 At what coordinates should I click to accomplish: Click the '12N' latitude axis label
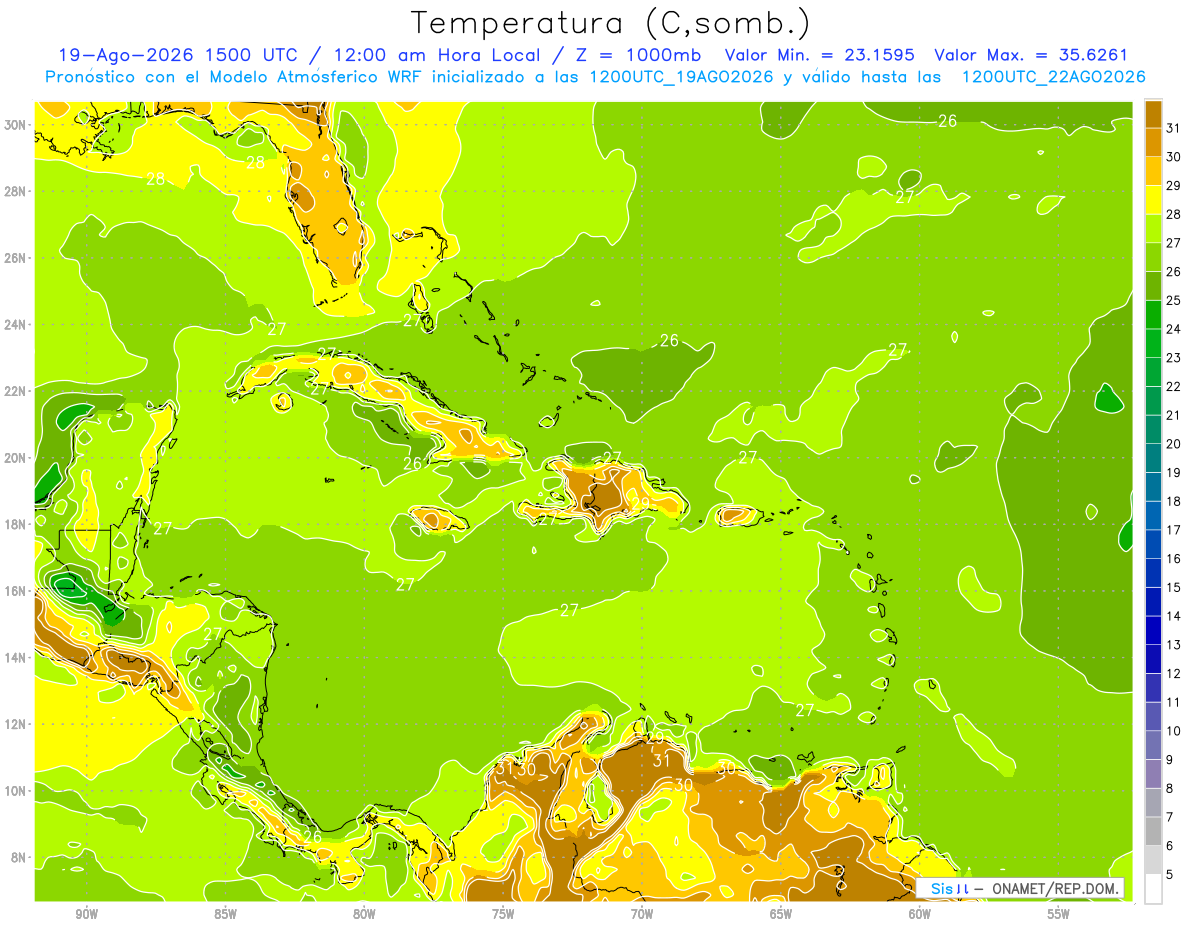(x=16, y=724)
